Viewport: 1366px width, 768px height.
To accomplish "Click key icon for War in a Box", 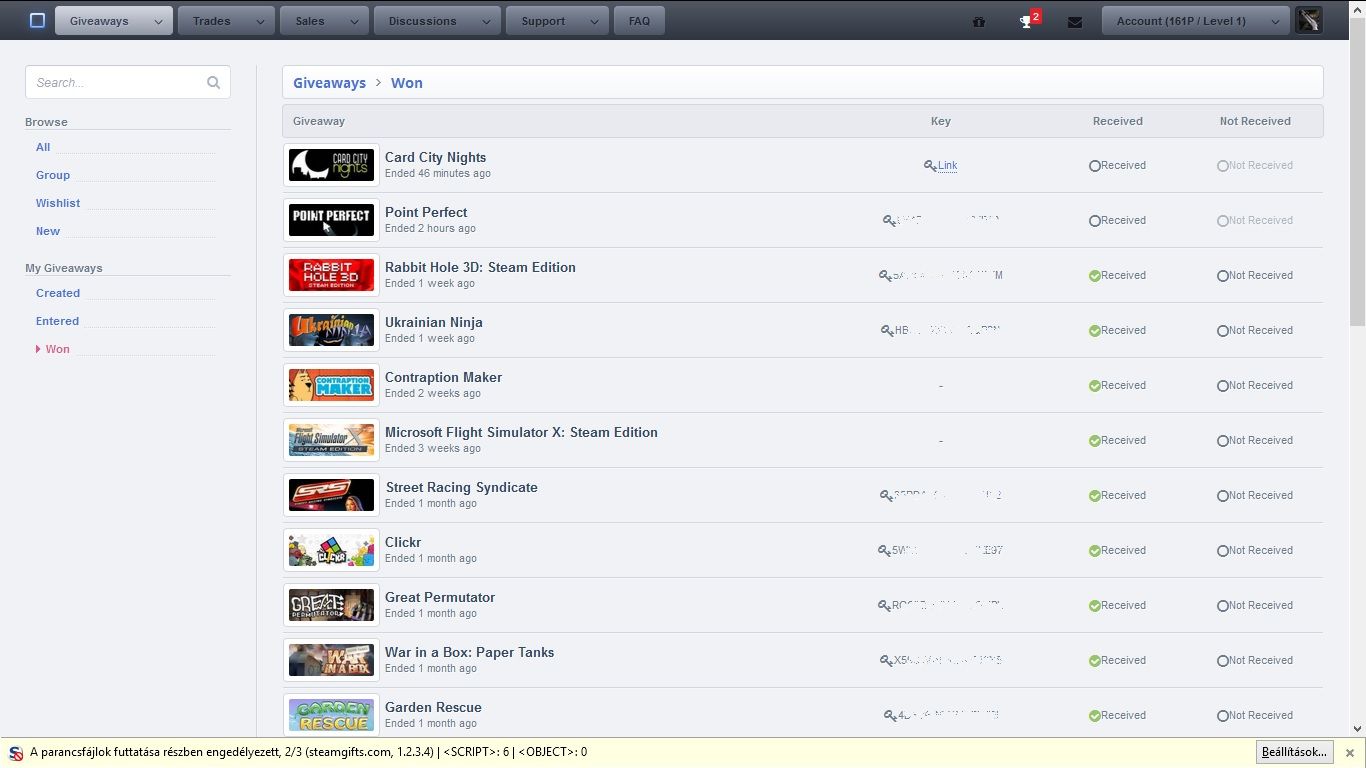I will 886,661.
